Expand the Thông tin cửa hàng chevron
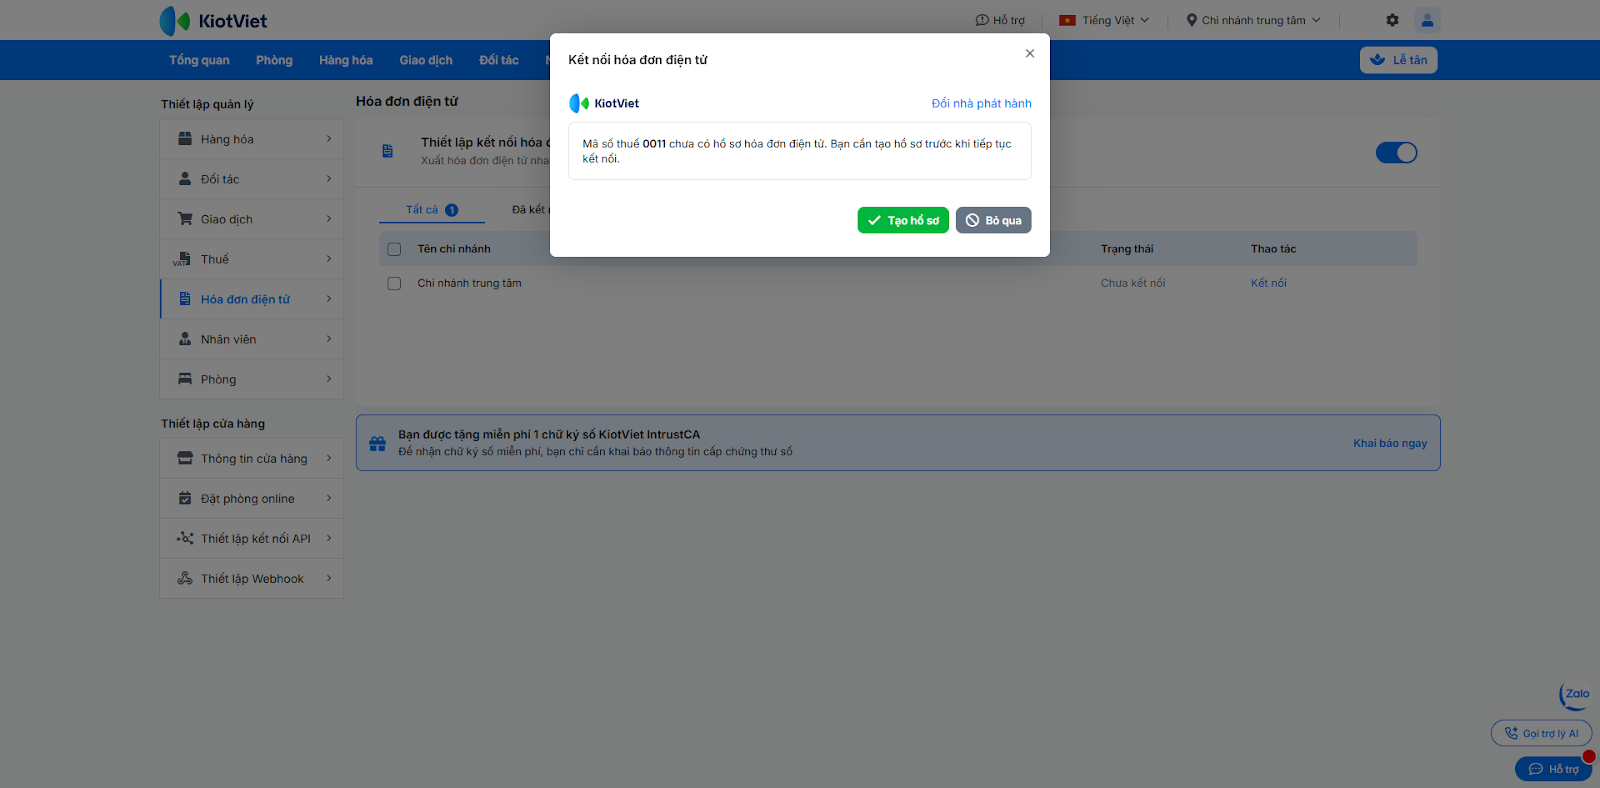Viewport: 1600px width, 788px height. (329, 458)
